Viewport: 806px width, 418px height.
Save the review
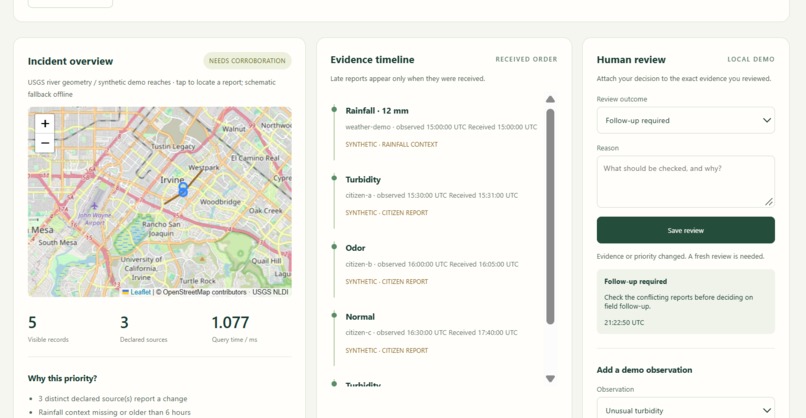pos(685,230)
